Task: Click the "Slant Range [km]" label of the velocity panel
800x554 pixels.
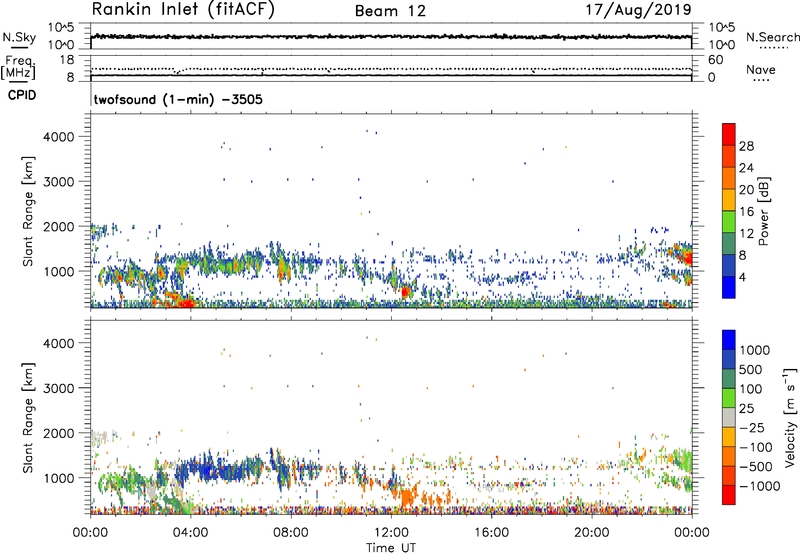Action: (28, 417)
